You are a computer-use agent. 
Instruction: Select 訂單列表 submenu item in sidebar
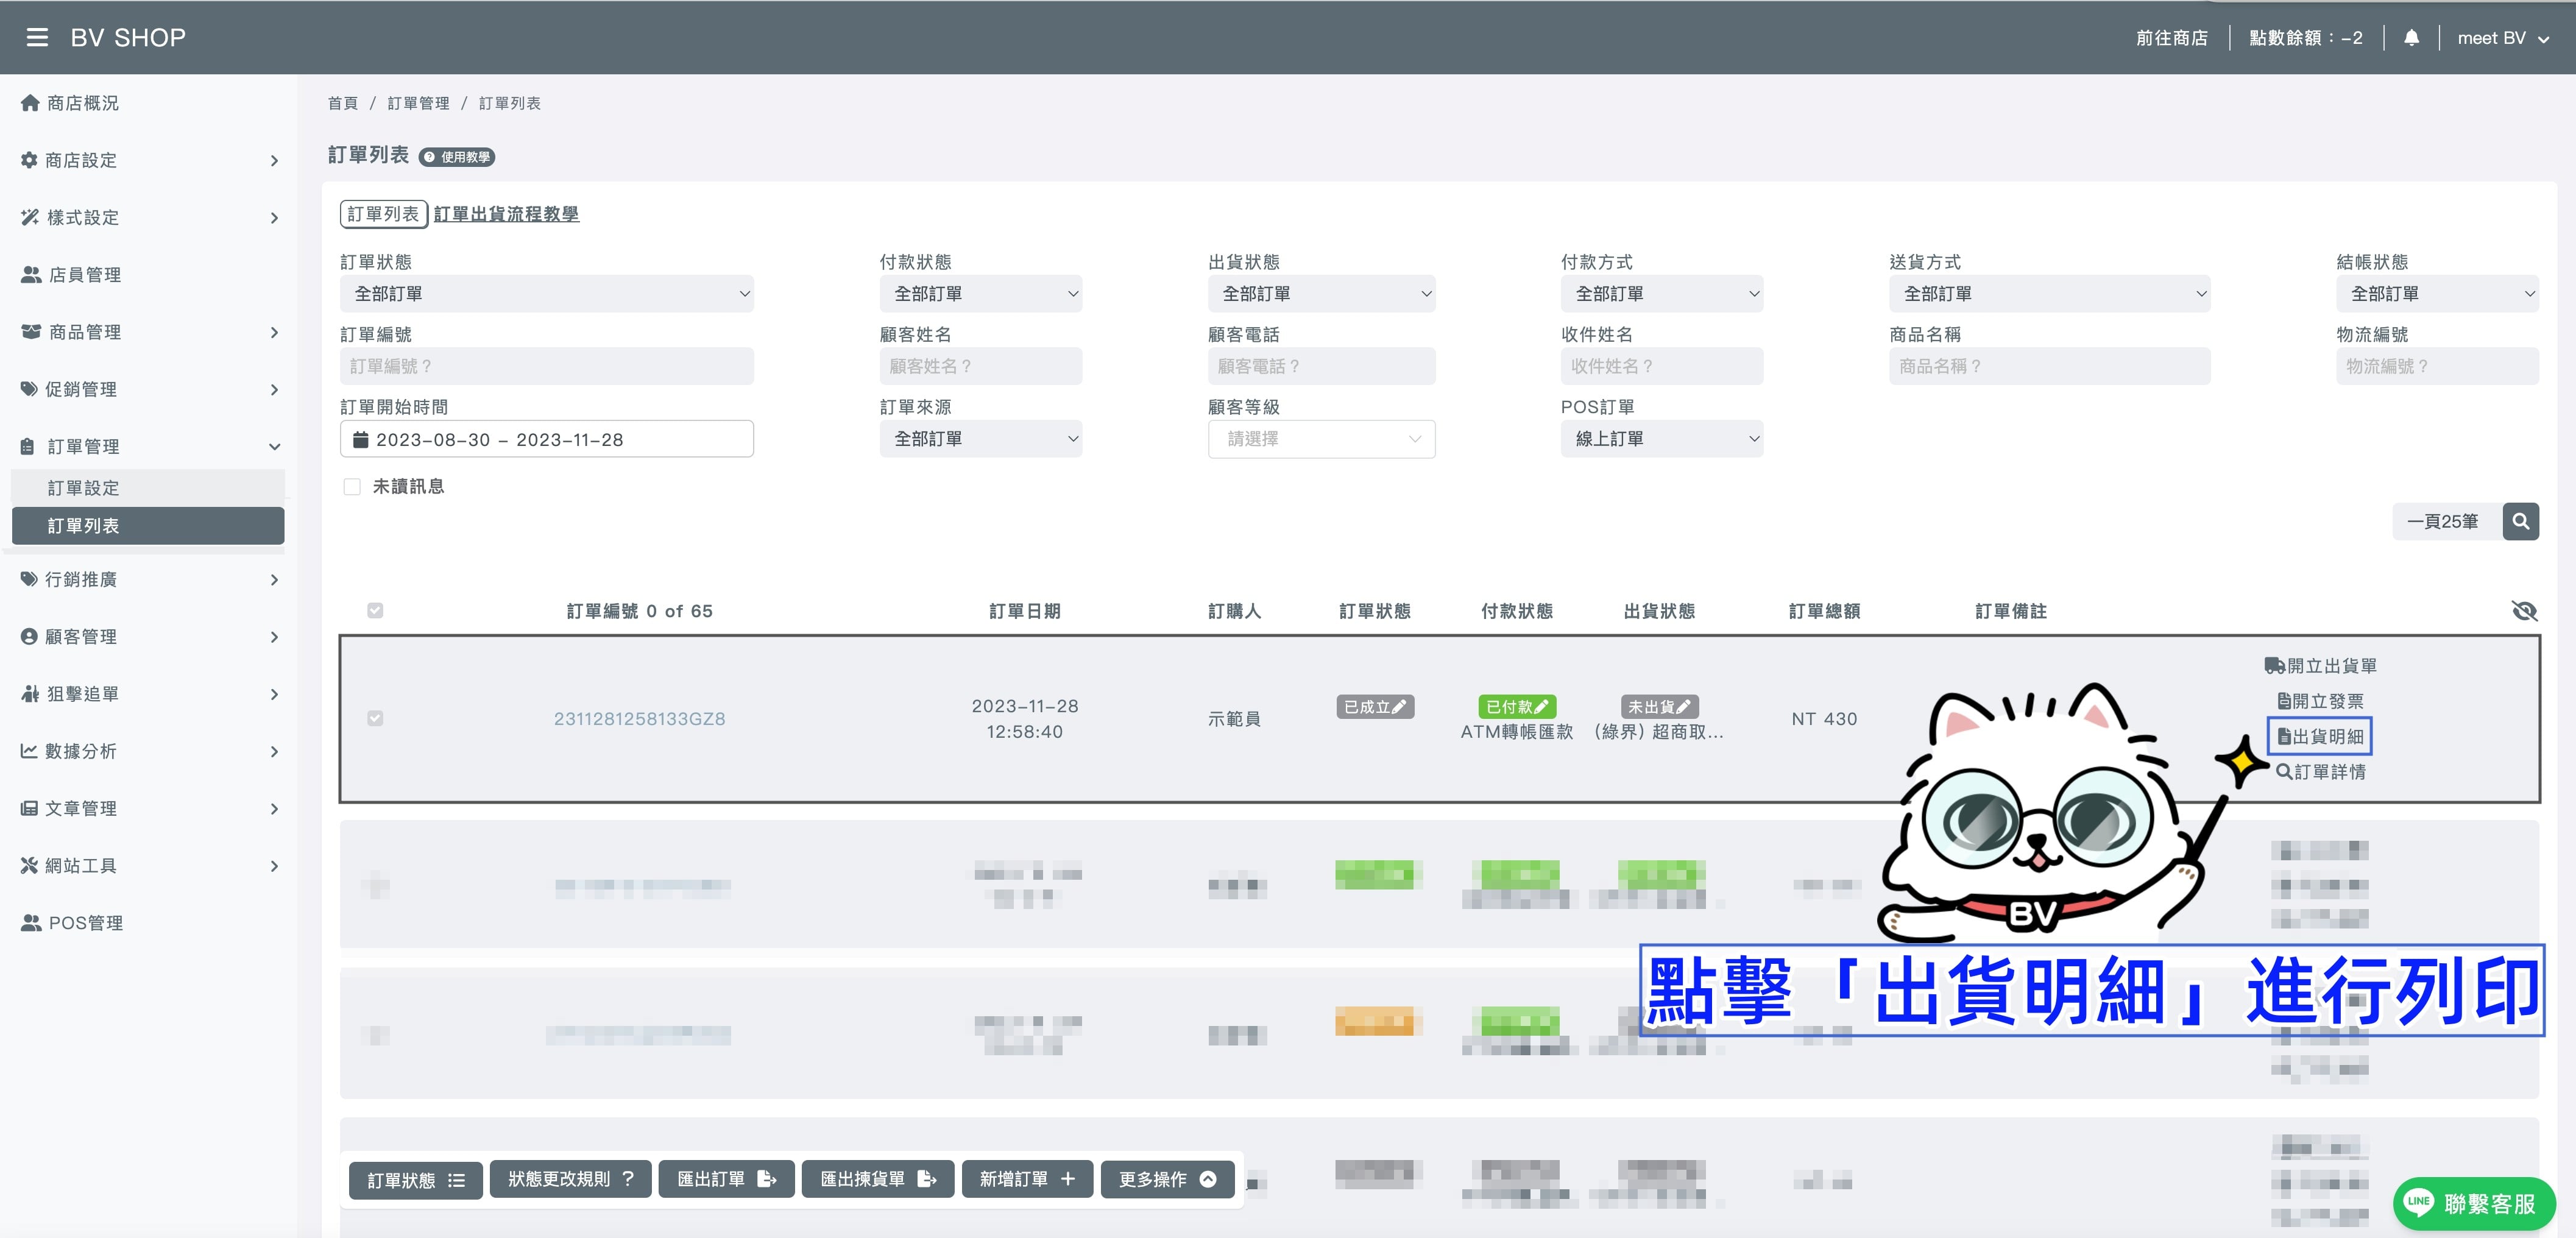[x=148, y=526]
